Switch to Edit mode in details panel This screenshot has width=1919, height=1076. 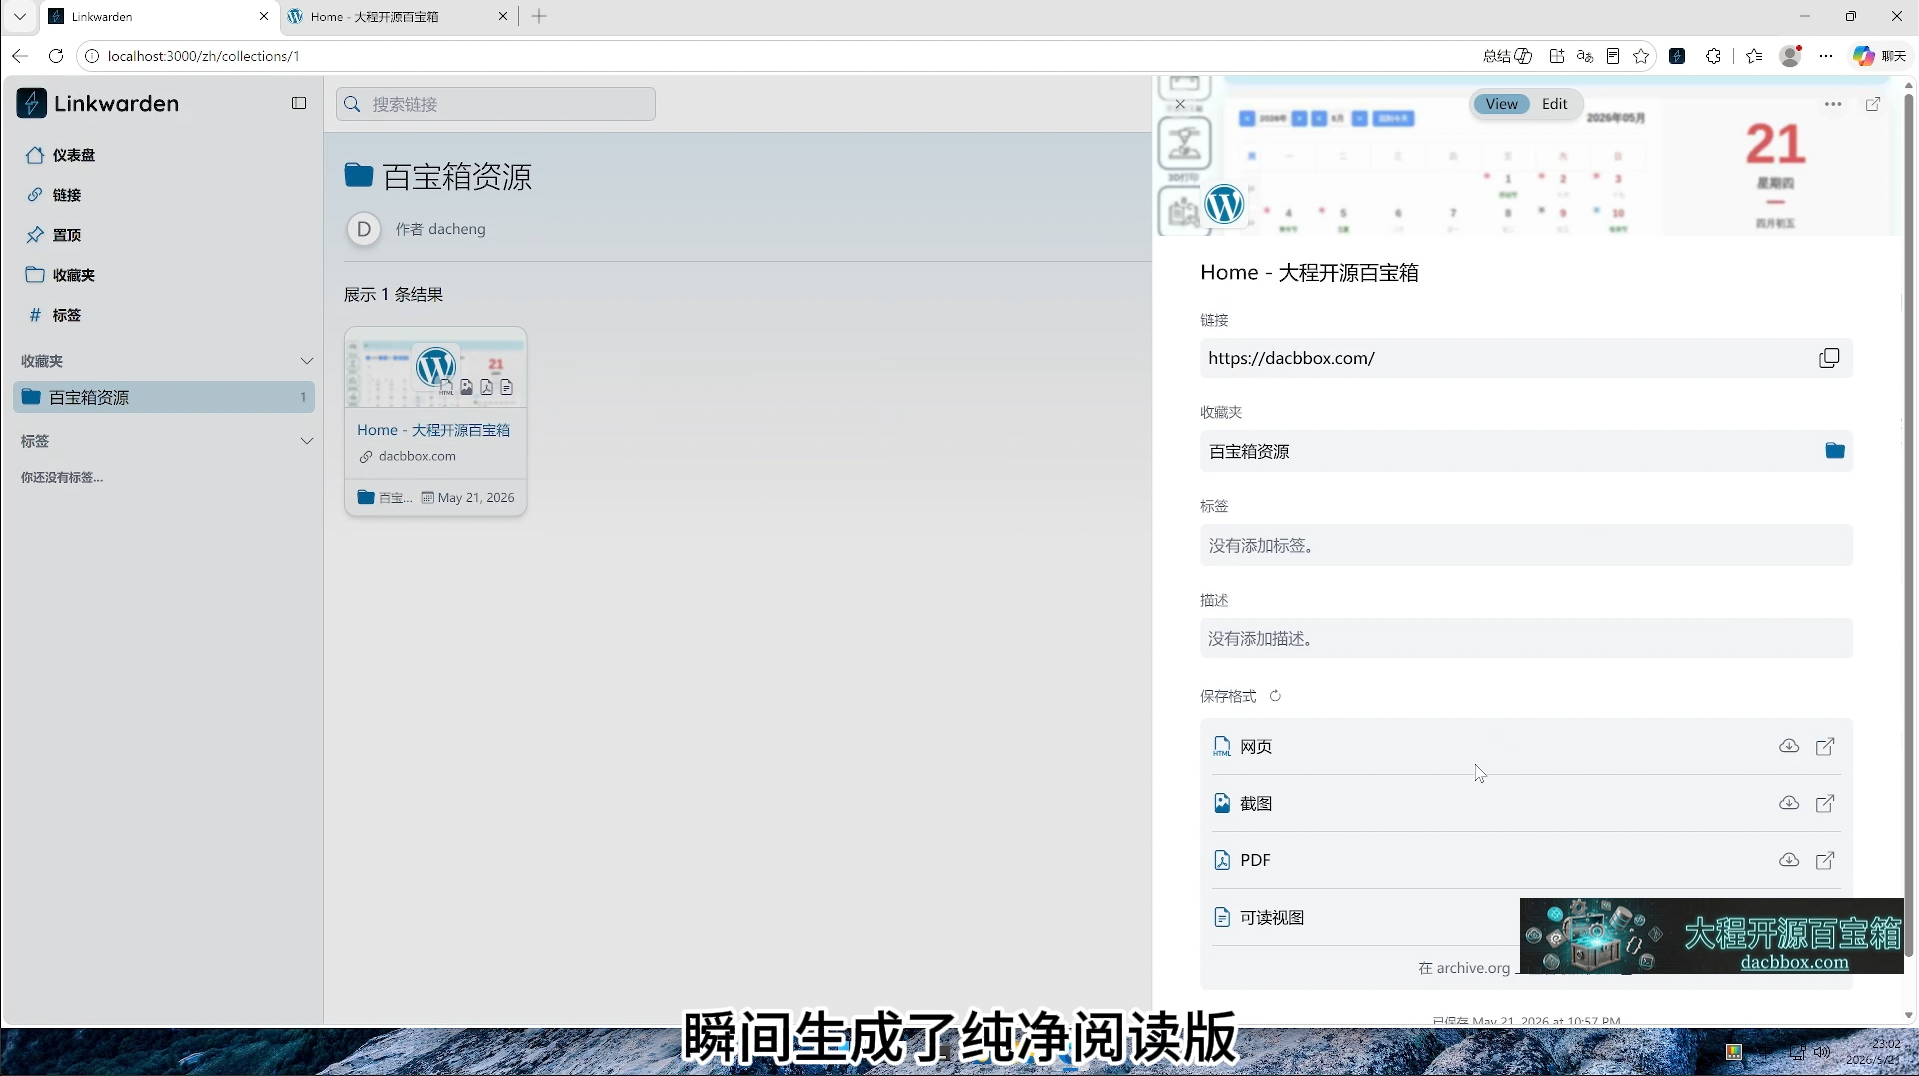tap(1554, 104)
